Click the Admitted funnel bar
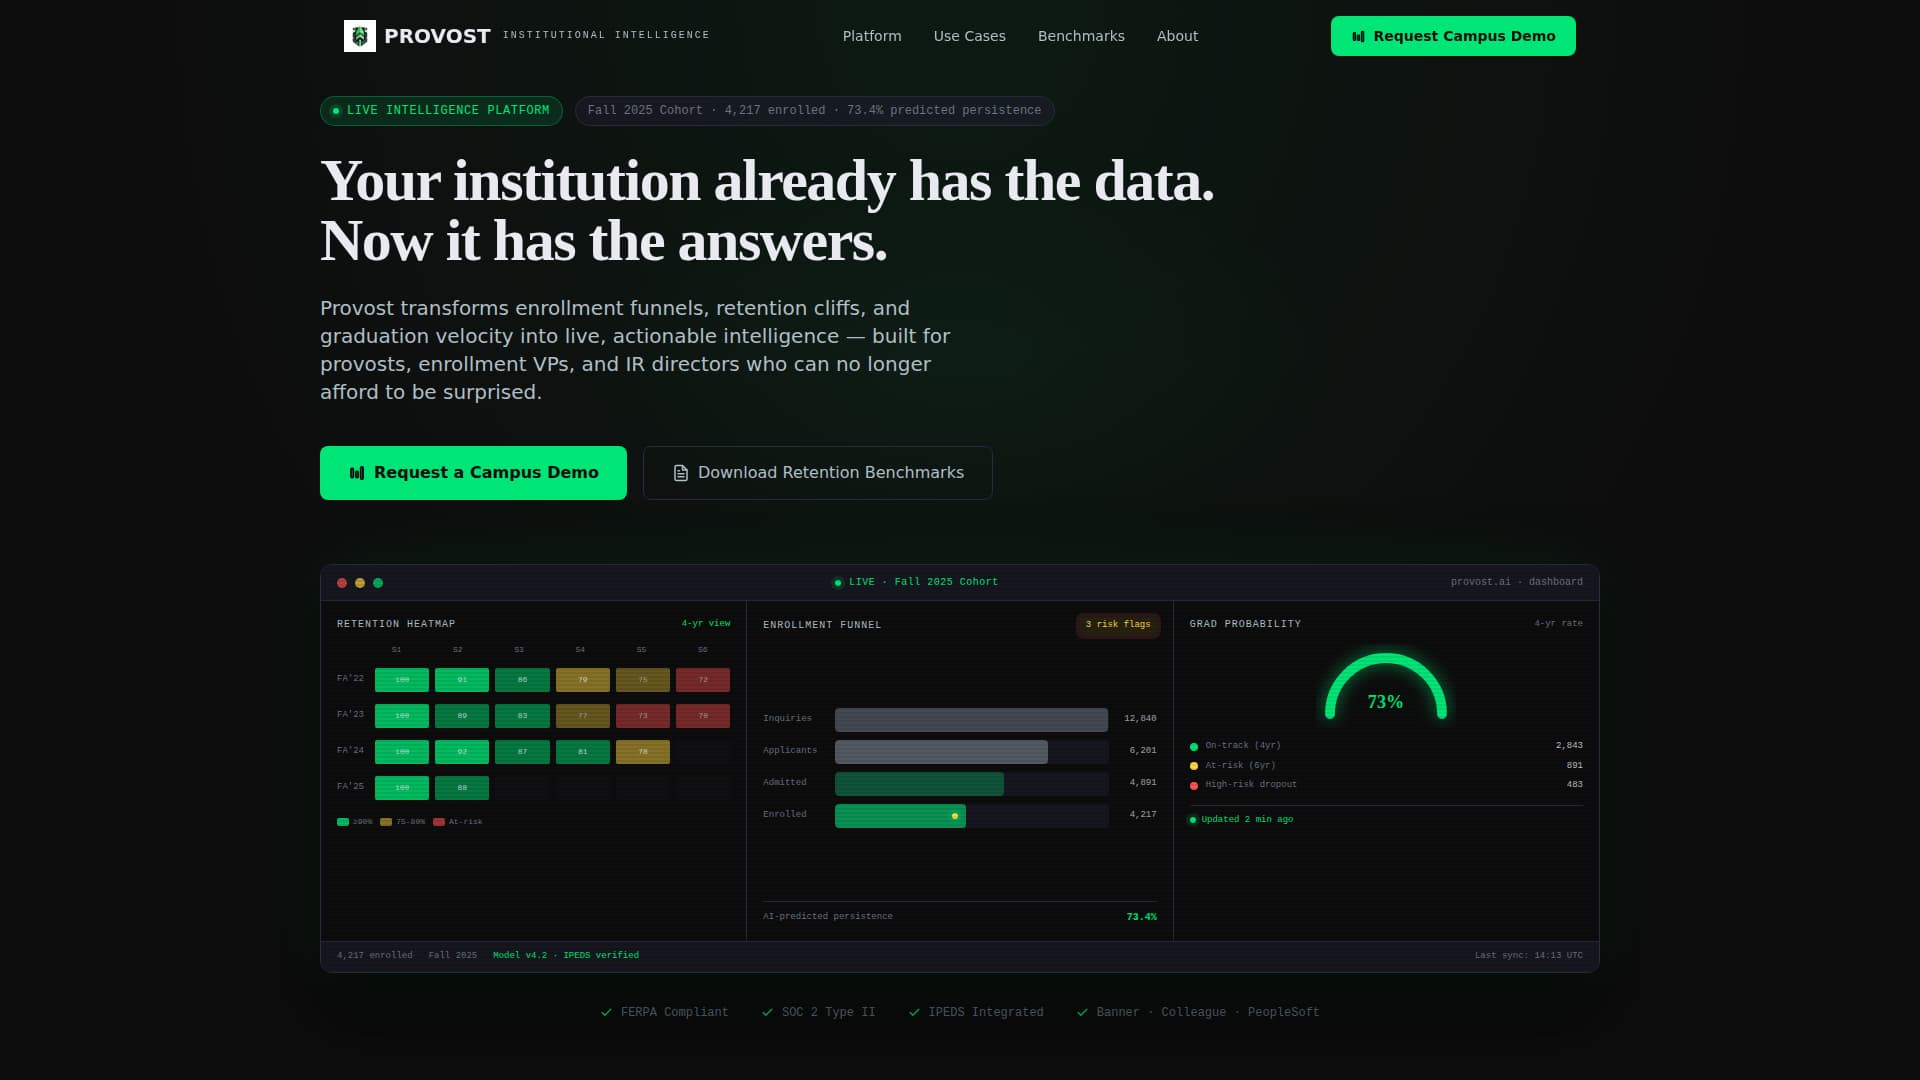This screenshot has height=1080, width=1920. (919, 784)
